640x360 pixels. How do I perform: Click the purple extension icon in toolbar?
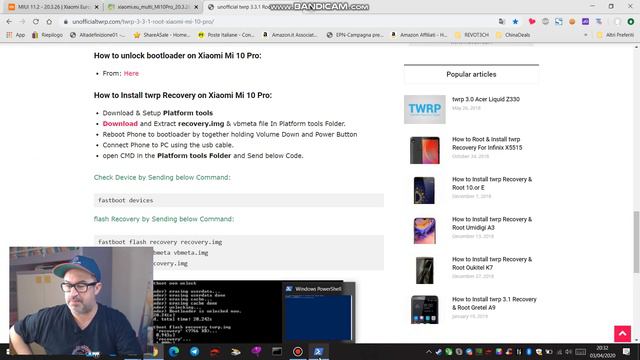pyautogui.click(x=585, y=22)
